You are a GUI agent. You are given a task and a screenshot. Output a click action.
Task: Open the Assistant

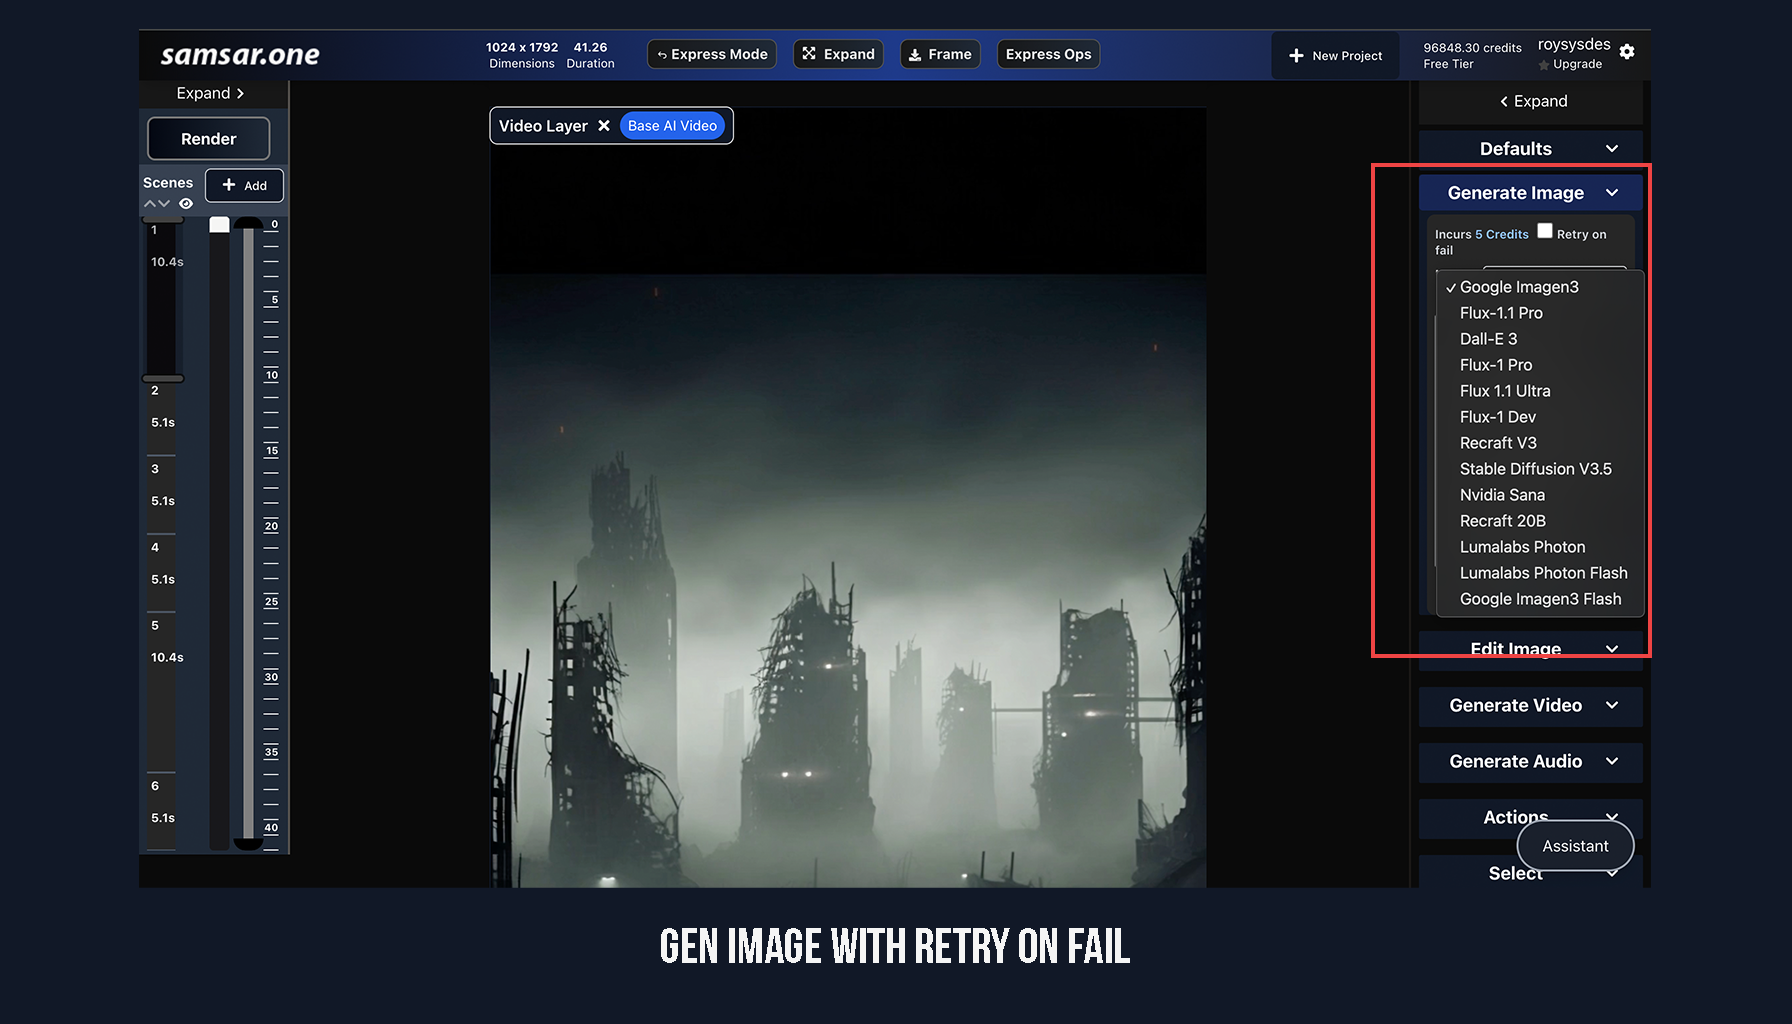pyautogui.click(x=1575, y=845)
